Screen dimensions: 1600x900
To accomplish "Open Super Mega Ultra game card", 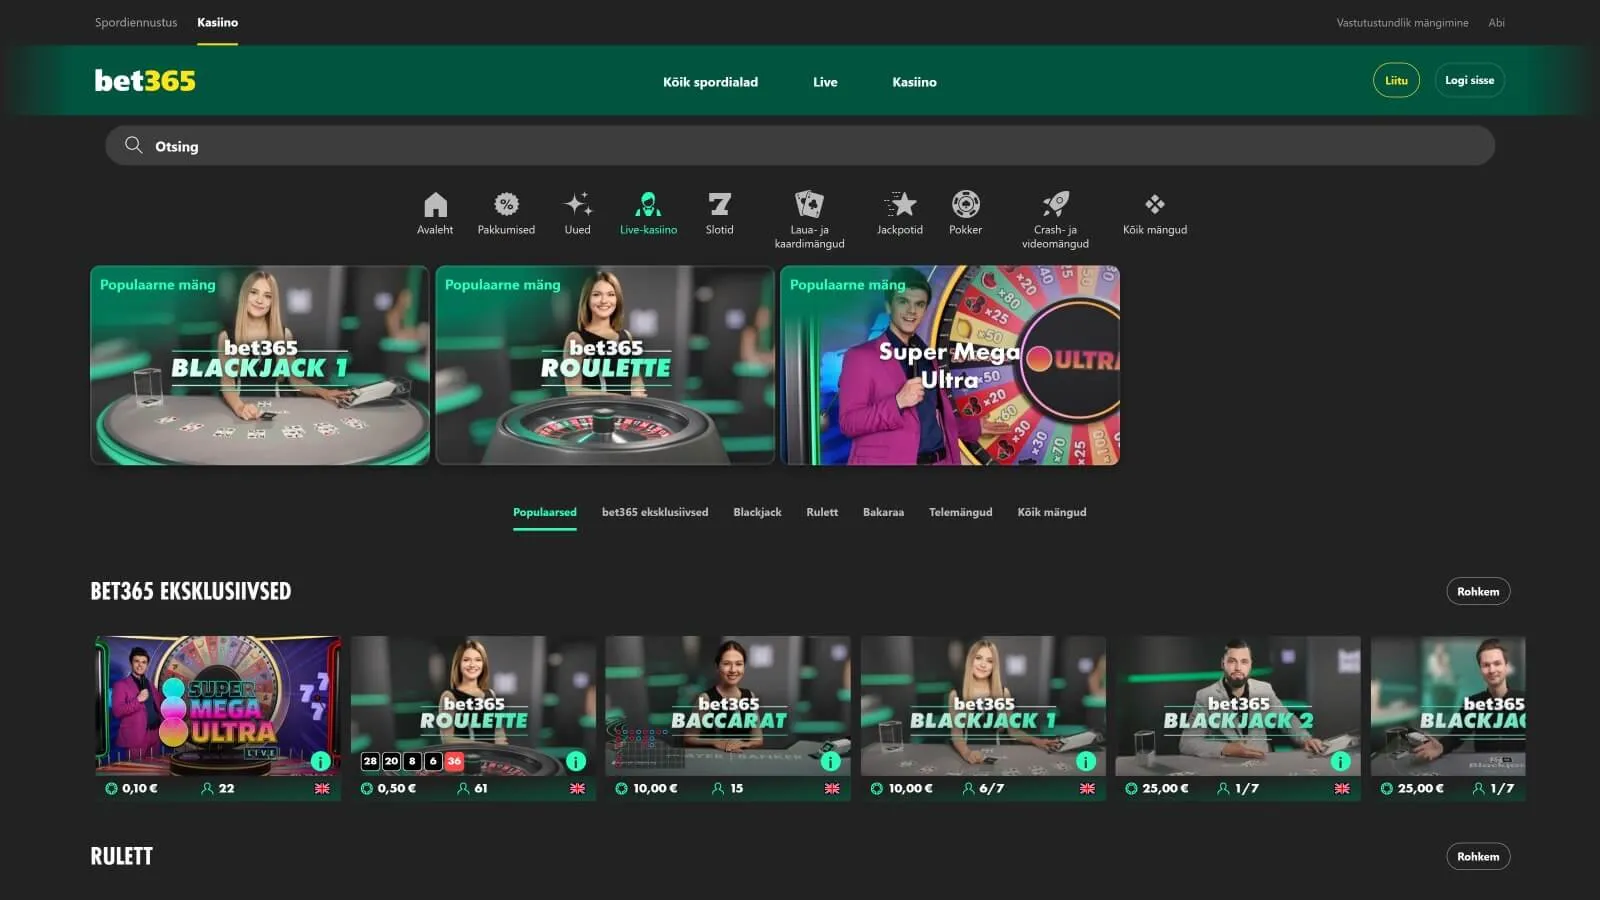I will click(x=218, y=718).
